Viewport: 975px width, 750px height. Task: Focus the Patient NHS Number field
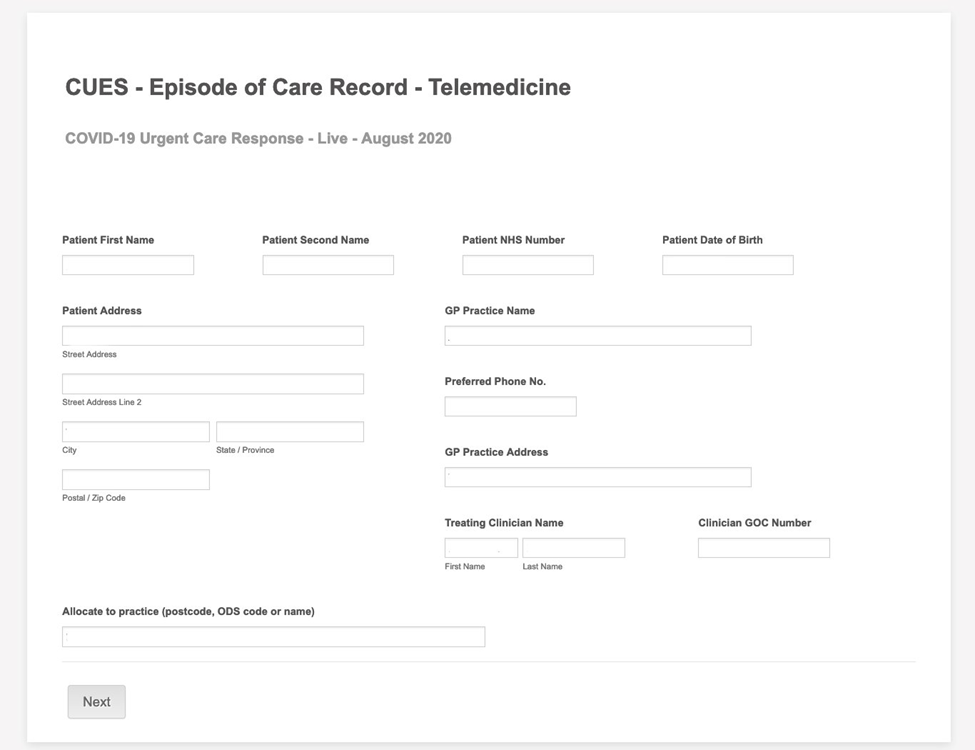[x=528, y=265]
